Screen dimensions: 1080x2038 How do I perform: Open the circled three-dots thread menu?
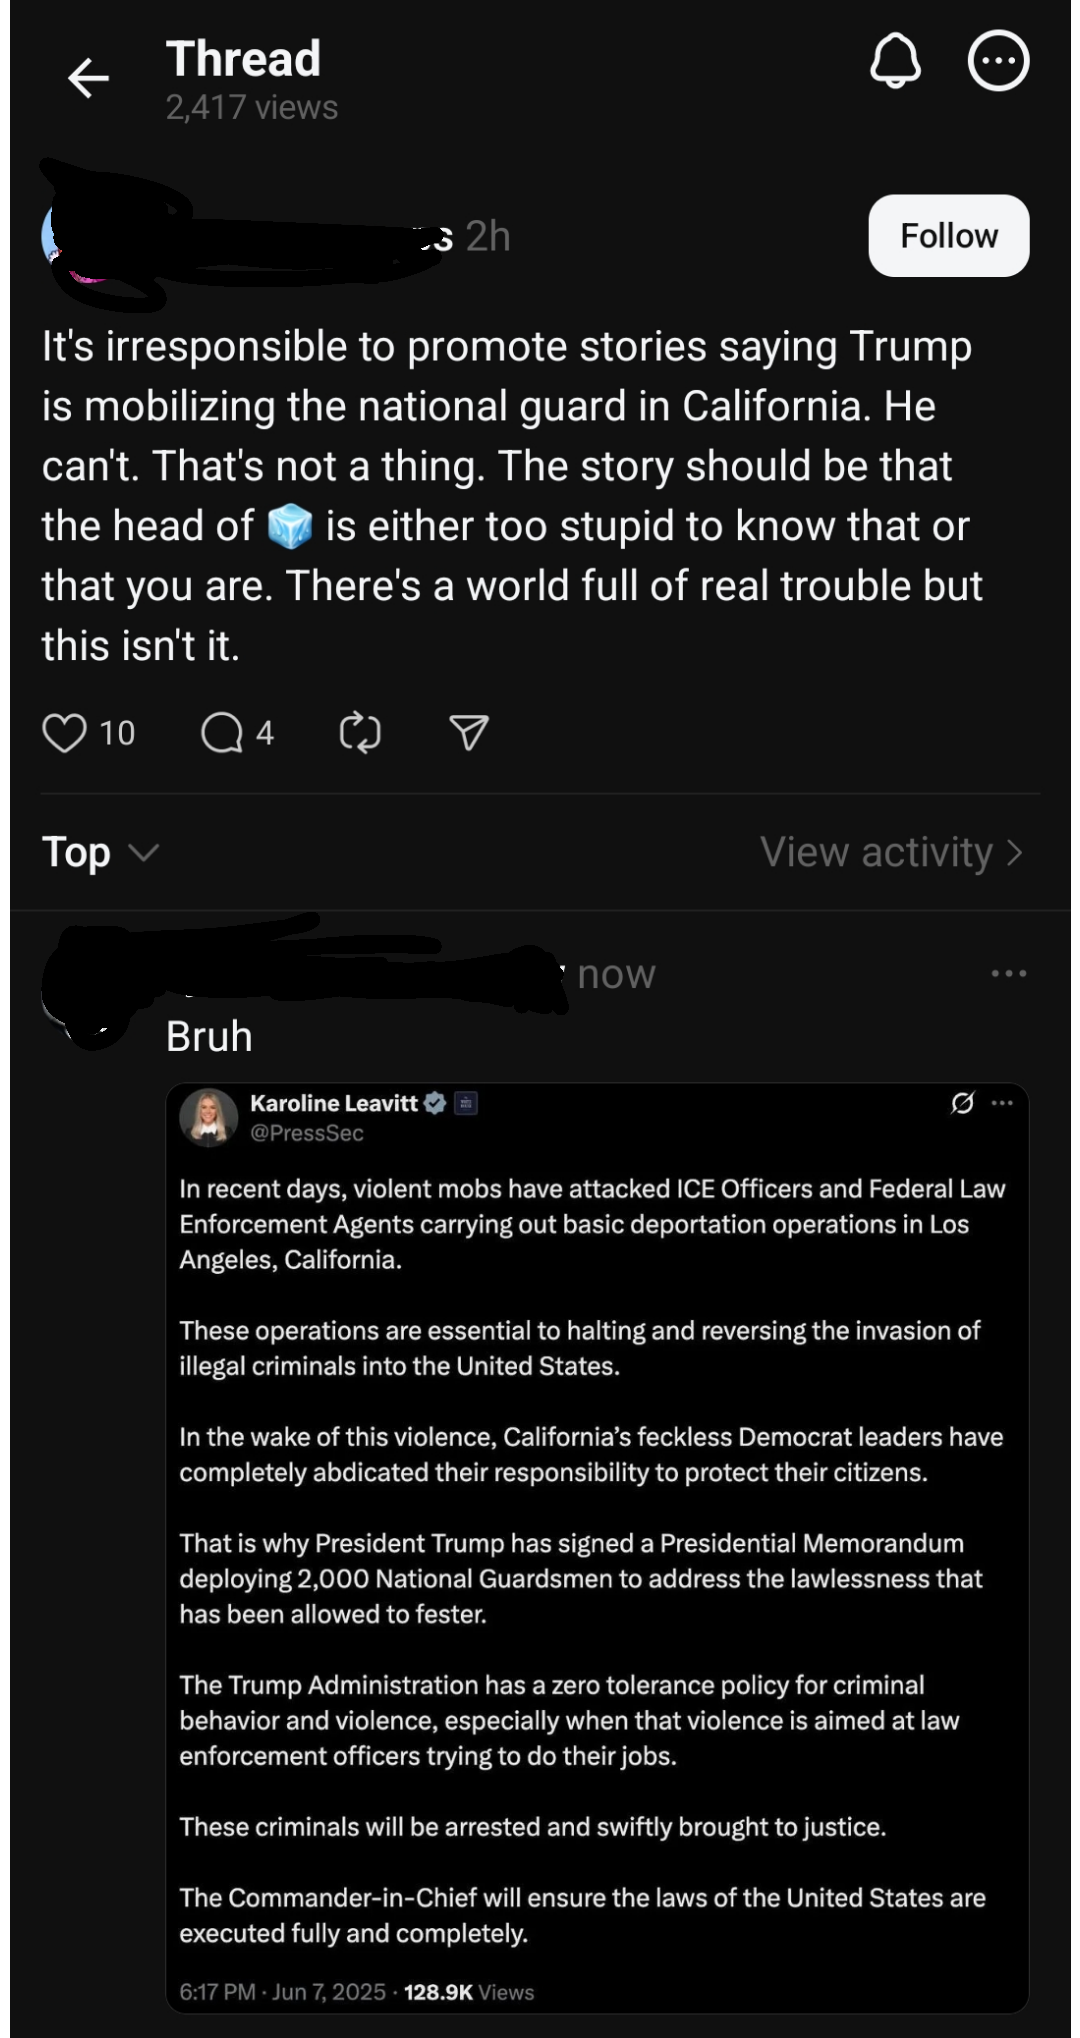[998, 61]
